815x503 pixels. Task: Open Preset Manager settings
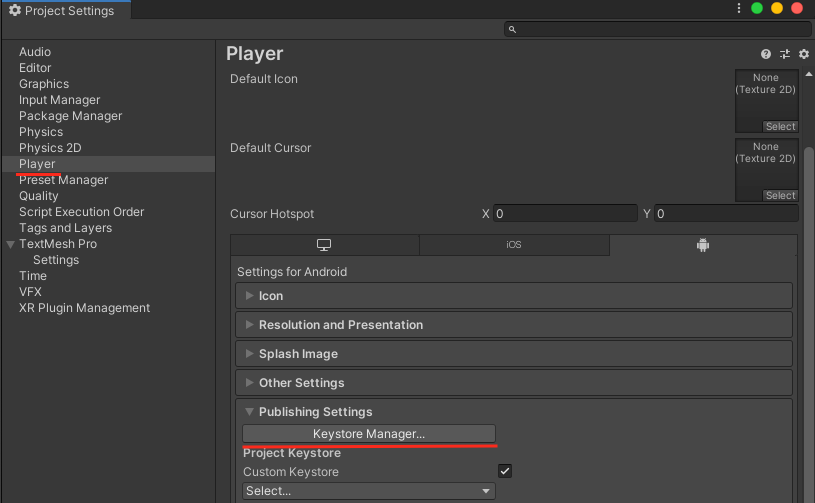pos(63,180)
